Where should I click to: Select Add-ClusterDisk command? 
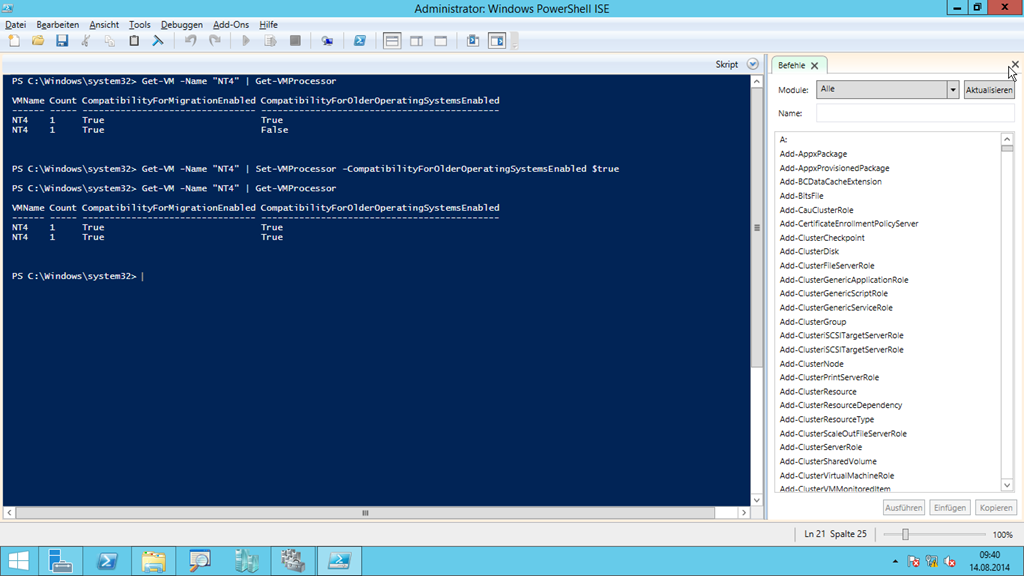(x=809, y=251)
